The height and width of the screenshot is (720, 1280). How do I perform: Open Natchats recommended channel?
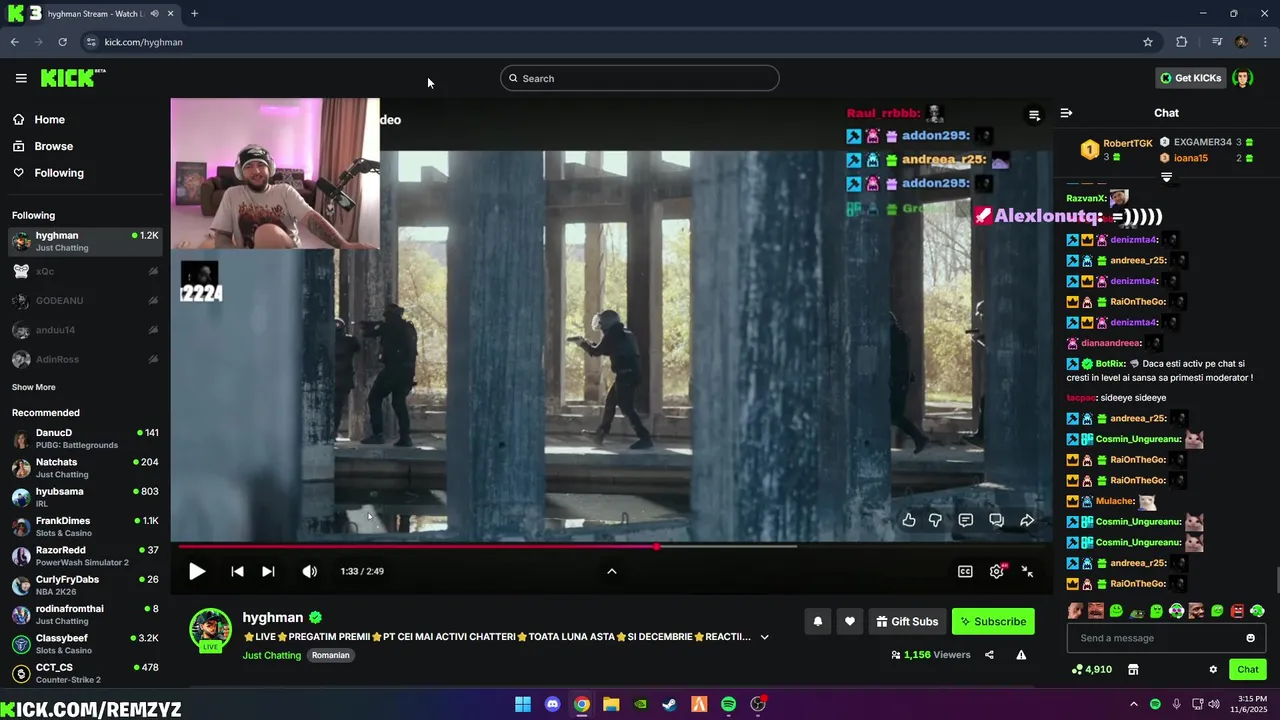coord(85,468)
